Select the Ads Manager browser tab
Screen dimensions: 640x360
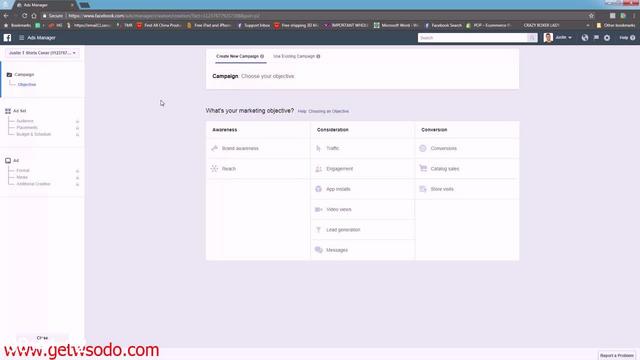point(45,5)
